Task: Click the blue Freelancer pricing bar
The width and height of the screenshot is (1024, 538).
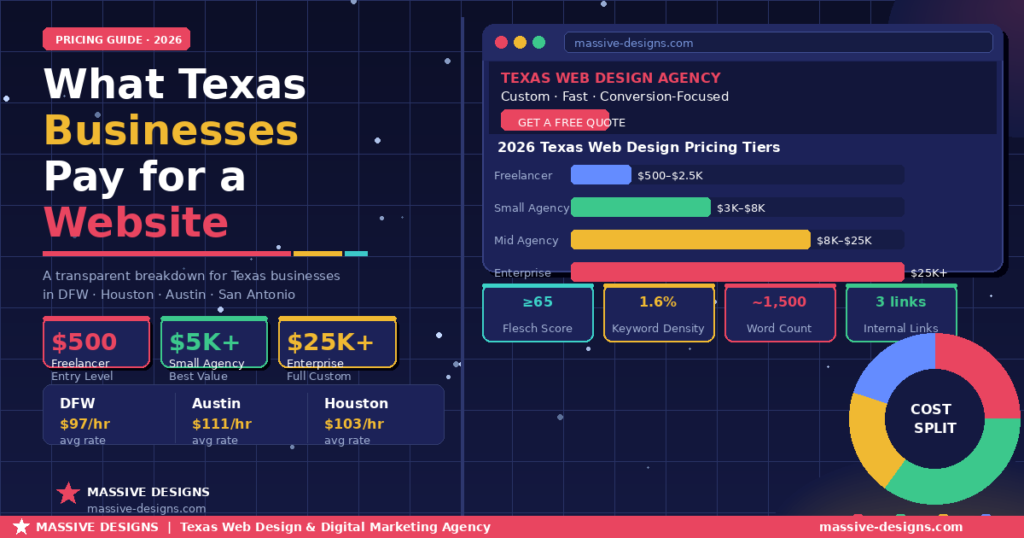Action: [x=601, y=175]
